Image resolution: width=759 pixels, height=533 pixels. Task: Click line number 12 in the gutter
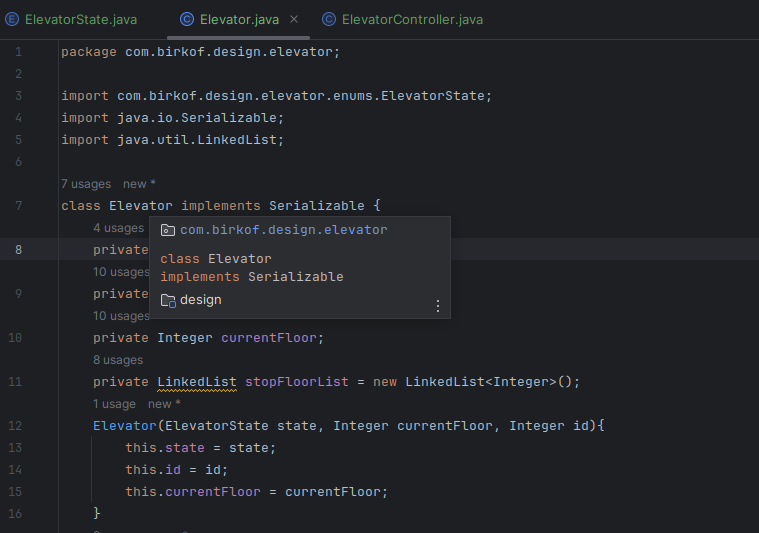point(15,426)
